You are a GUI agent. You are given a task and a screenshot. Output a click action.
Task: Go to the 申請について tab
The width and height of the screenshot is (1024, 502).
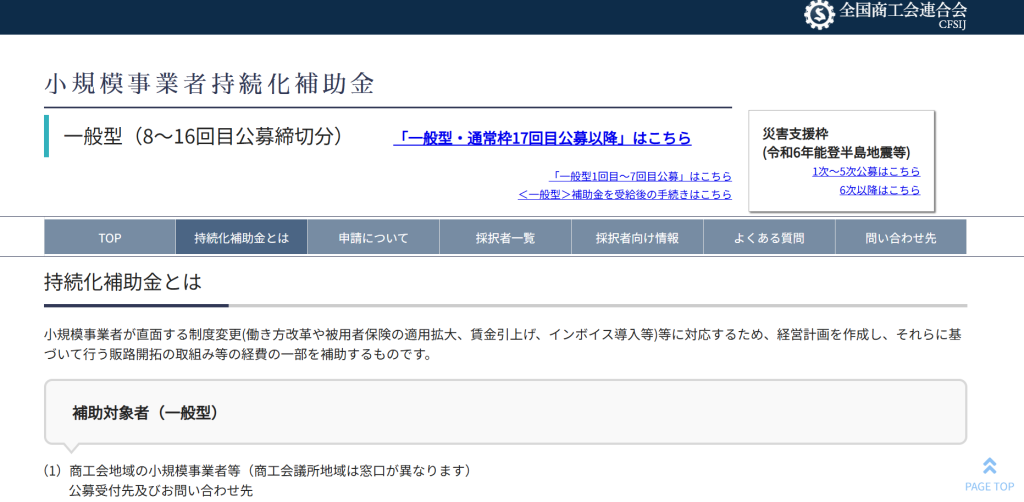coord(373,238)
